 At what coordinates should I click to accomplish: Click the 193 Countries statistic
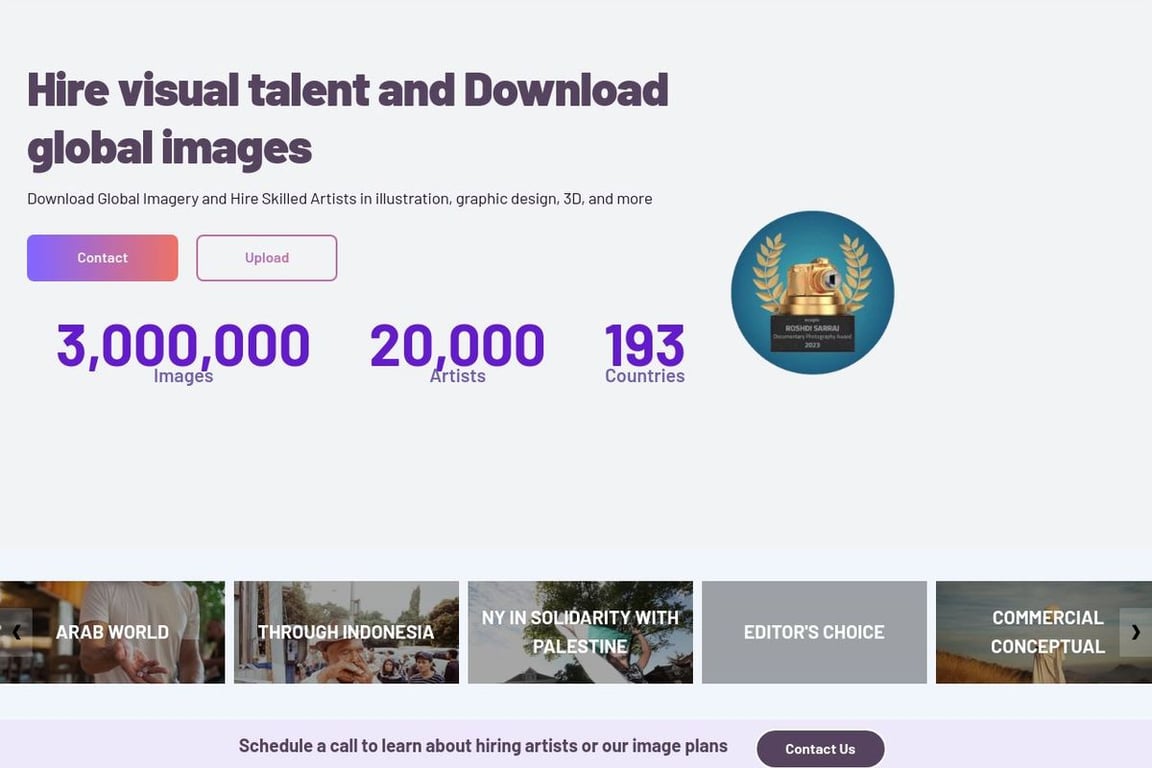644,347
